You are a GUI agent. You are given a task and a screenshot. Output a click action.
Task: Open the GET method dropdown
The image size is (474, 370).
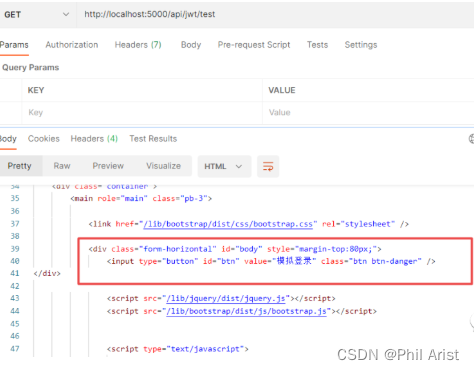point(37,15)
